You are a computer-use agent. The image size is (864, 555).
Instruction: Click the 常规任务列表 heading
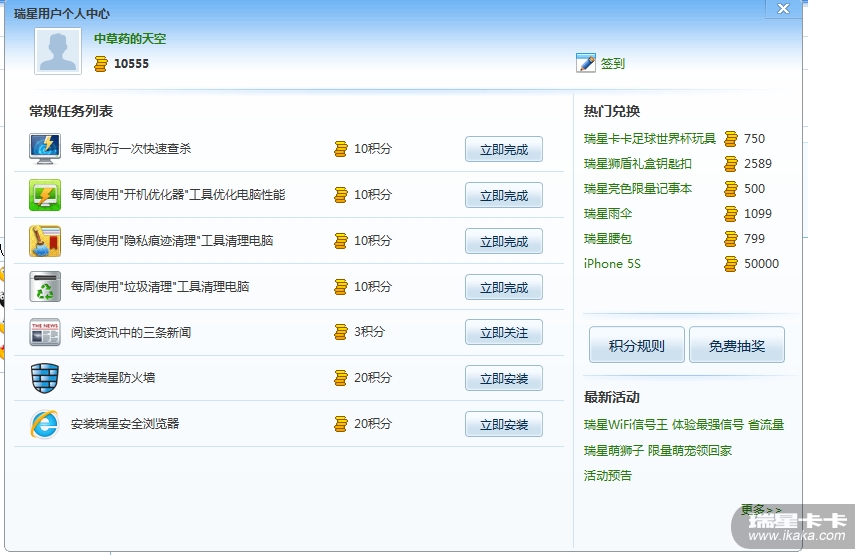click(x=71, y=111)
